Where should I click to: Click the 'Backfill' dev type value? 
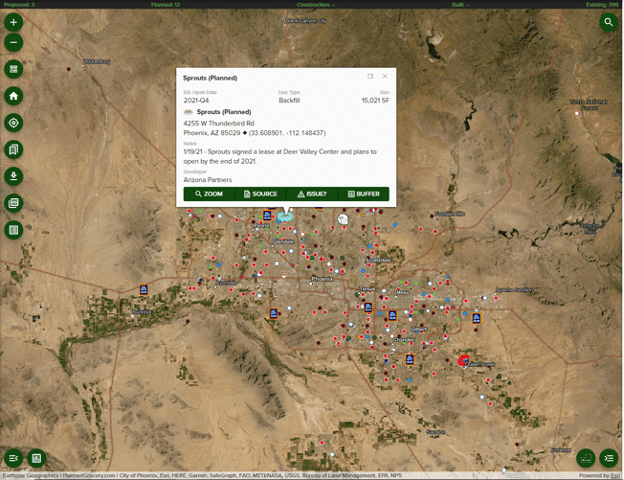[289, 101]
